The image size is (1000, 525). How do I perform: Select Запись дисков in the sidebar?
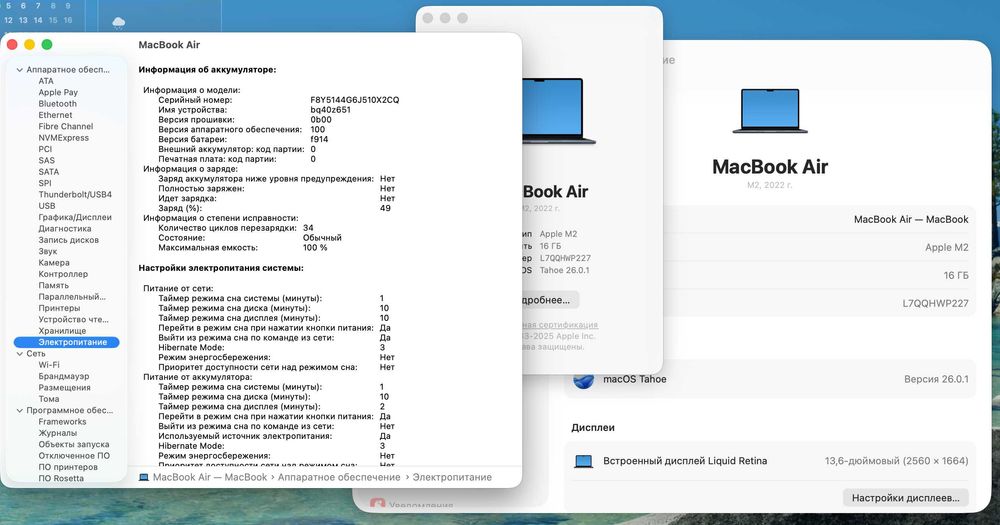click(69, 240)
